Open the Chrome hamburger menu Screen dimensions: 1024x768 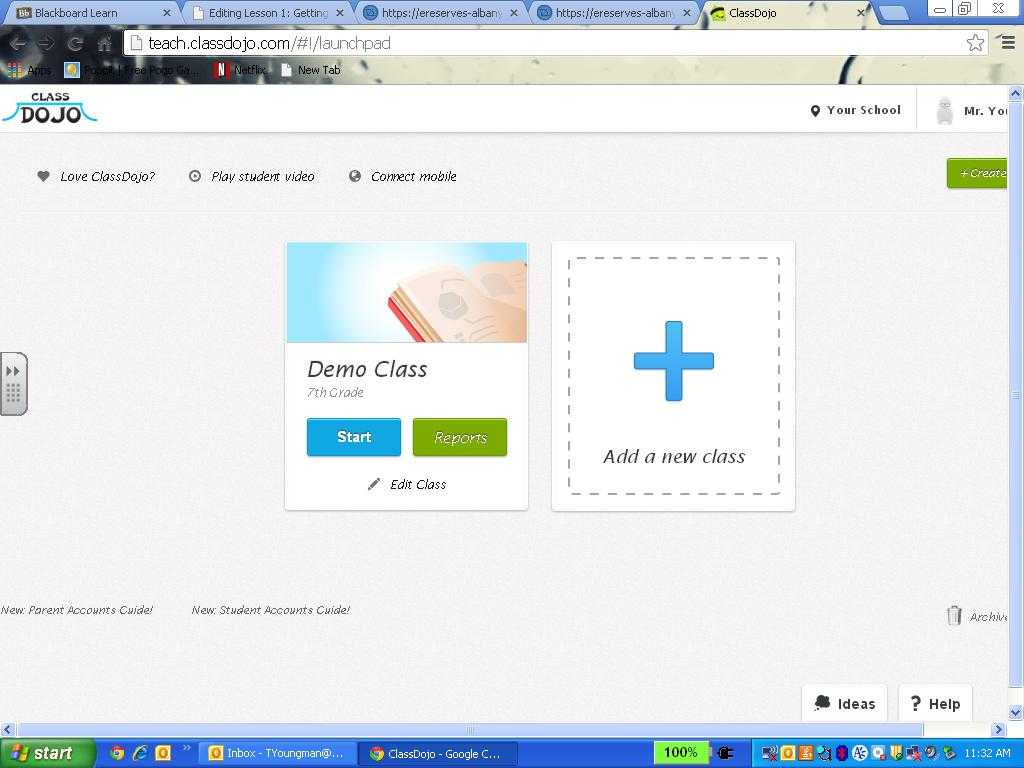point(1009,43)
